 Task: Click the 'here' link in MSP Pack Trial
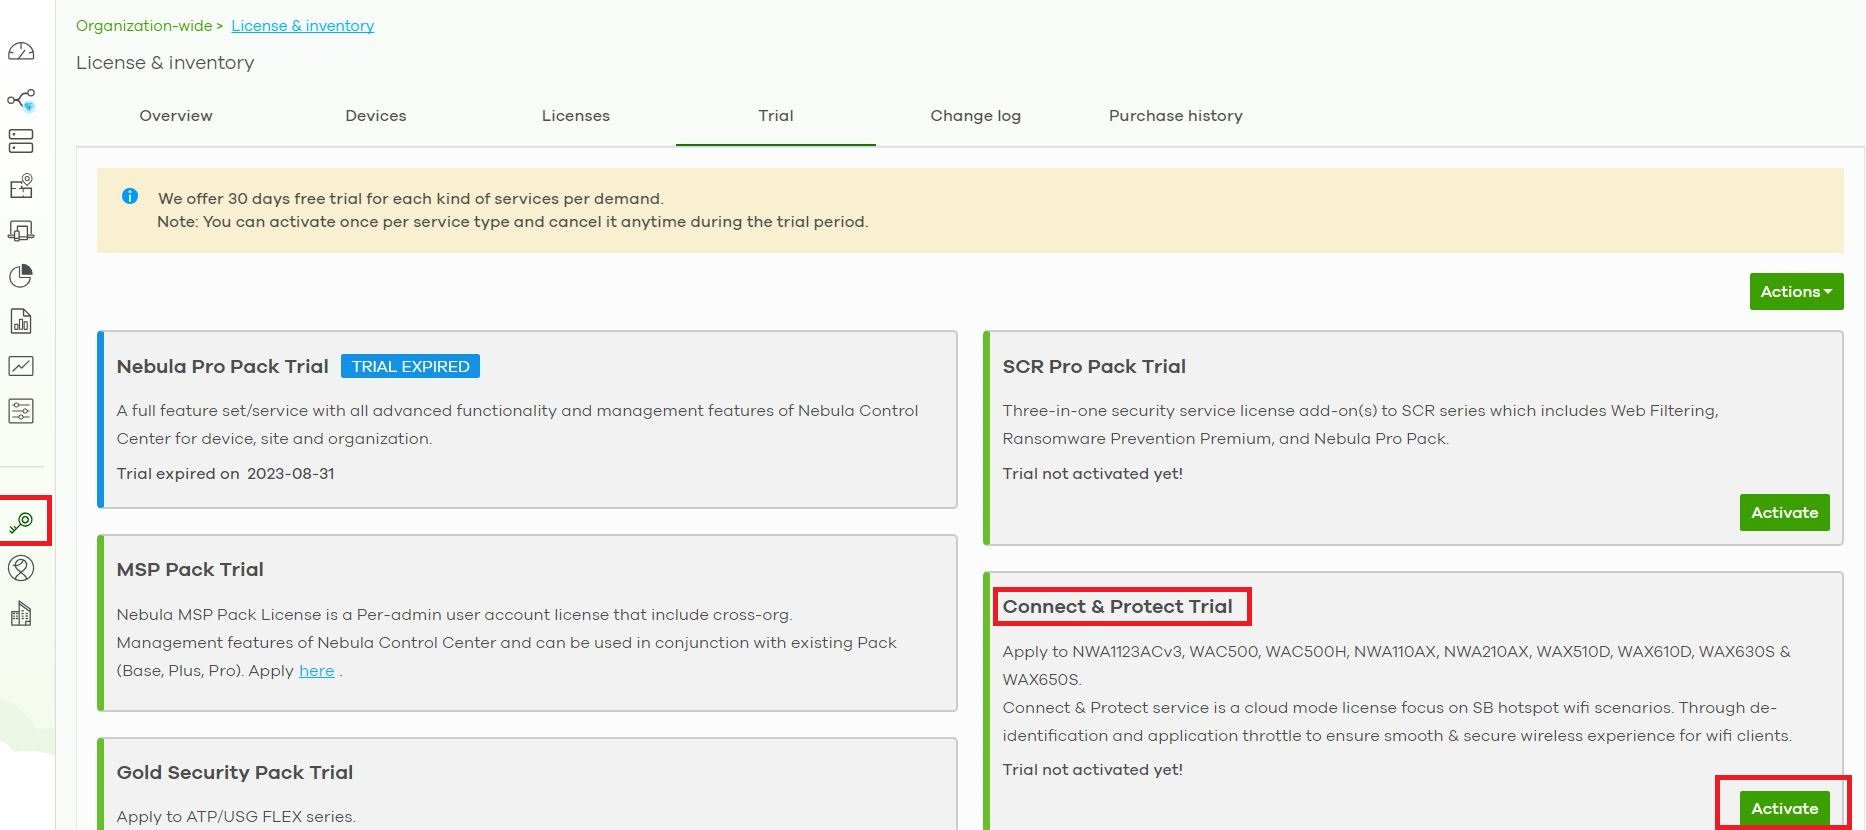316,671
